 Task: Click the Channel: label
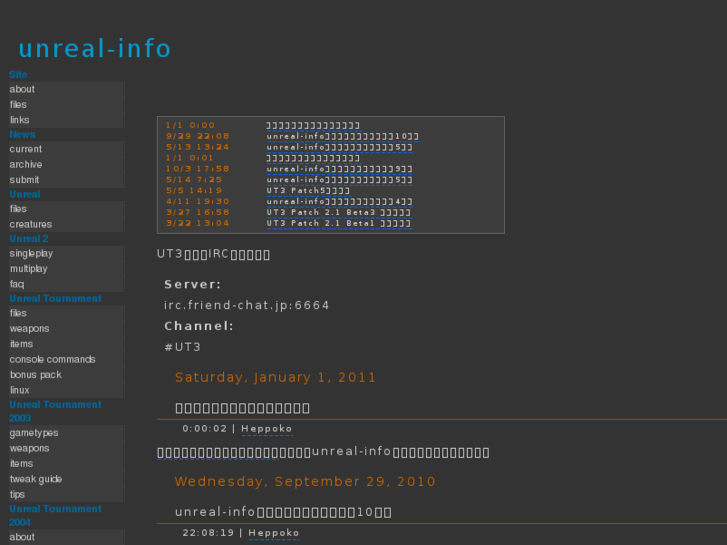click(x=199, y=326)
